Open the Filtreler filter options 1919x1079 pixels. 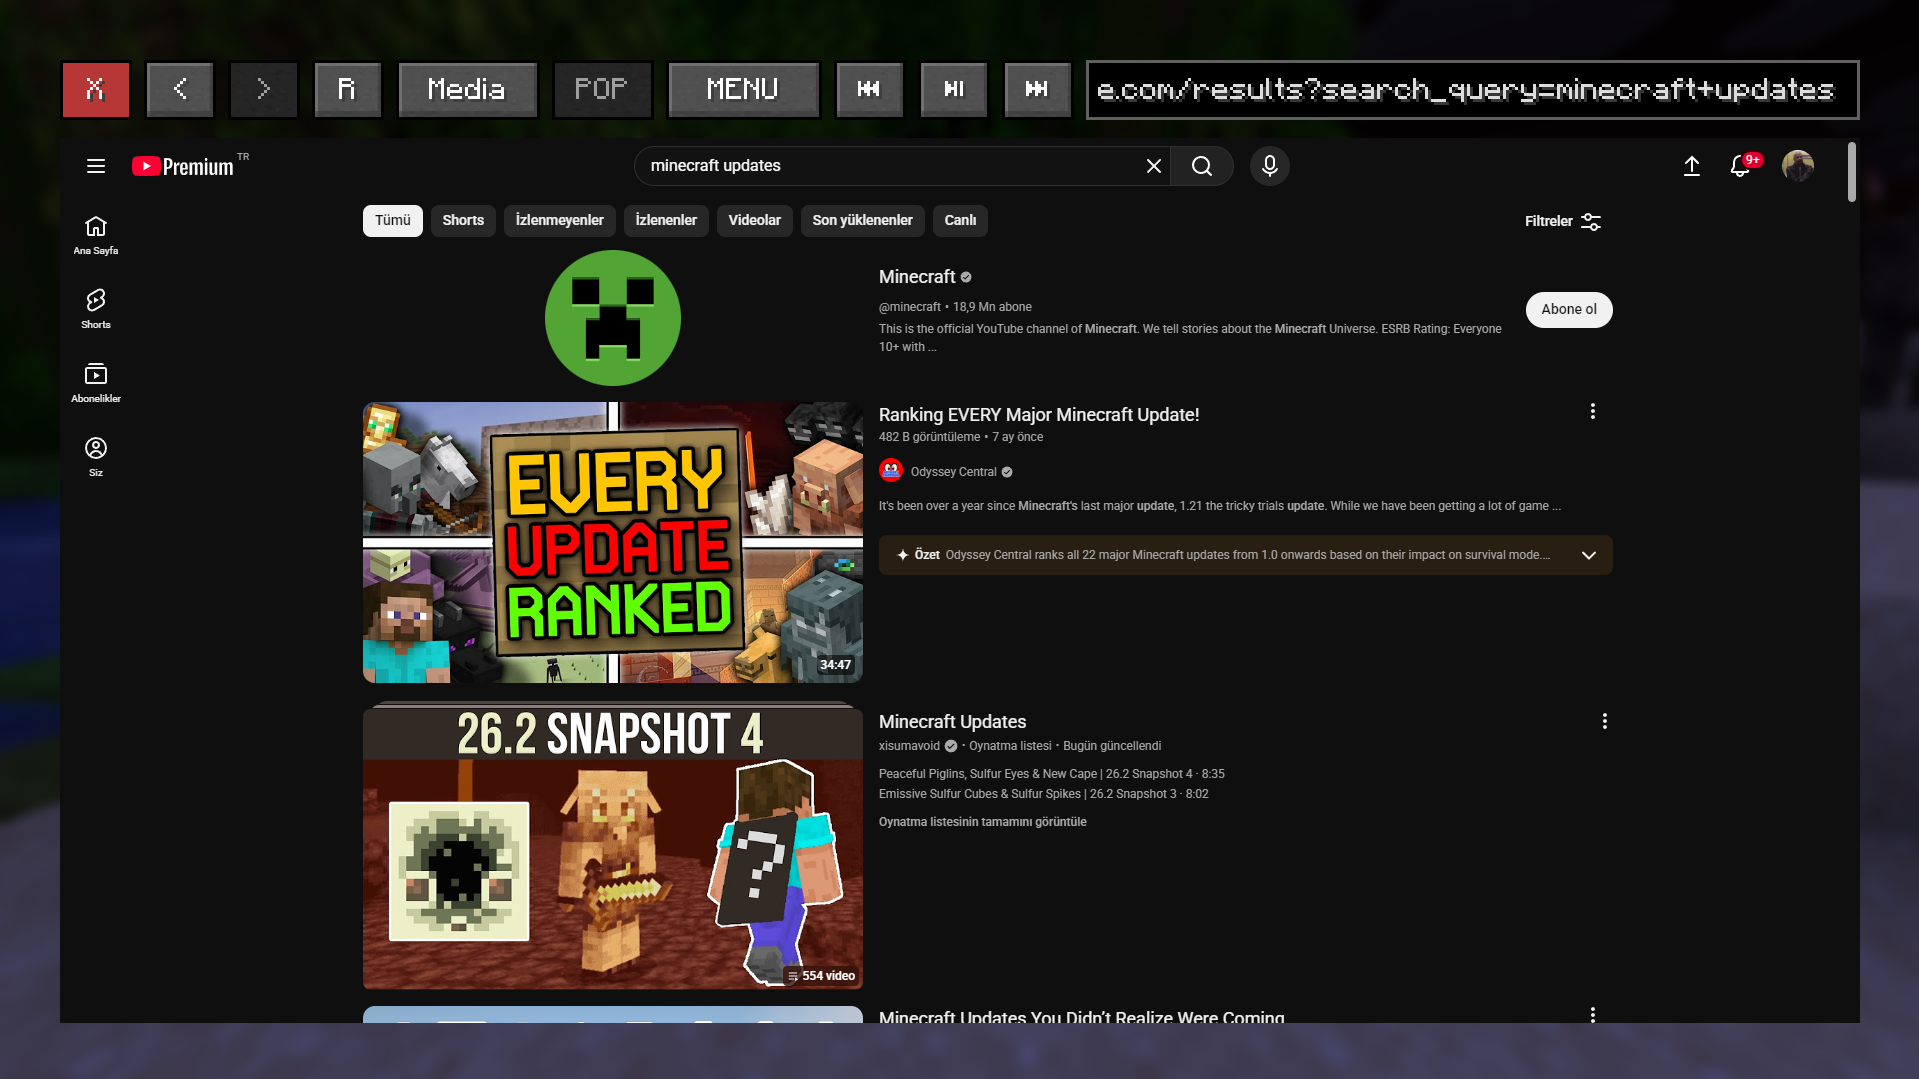tap(1563, 221)
